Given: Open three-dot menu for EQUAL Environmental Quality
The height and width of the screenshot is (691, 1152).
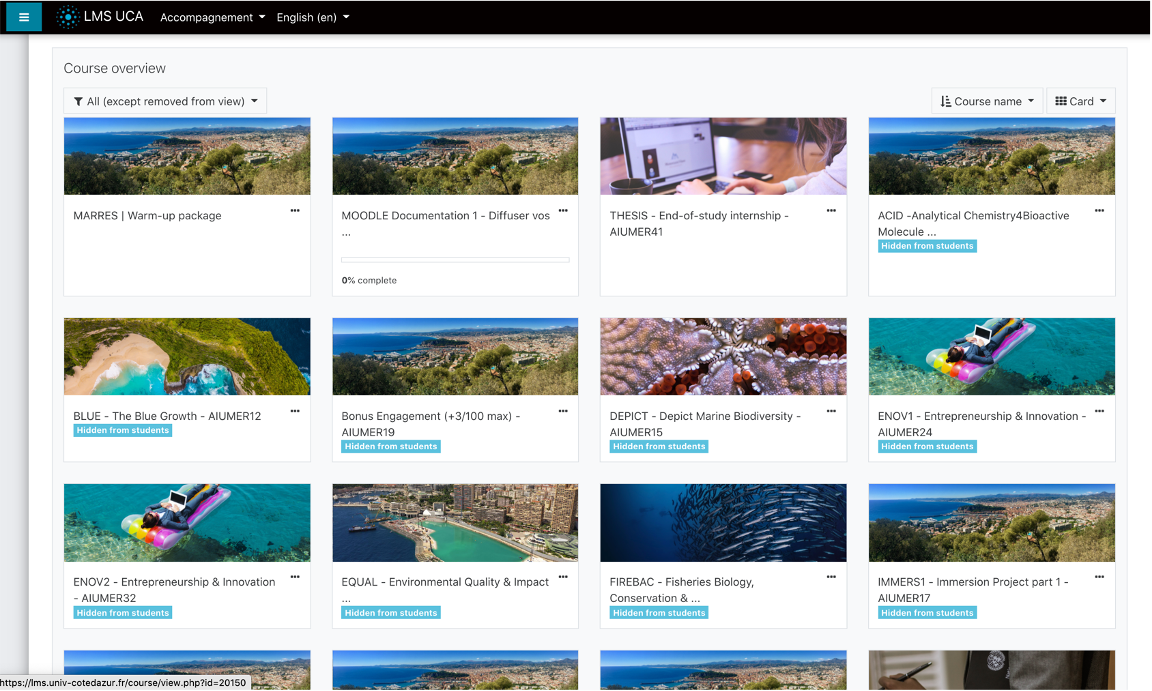Looking at the screenshot, I should point(563,577).
